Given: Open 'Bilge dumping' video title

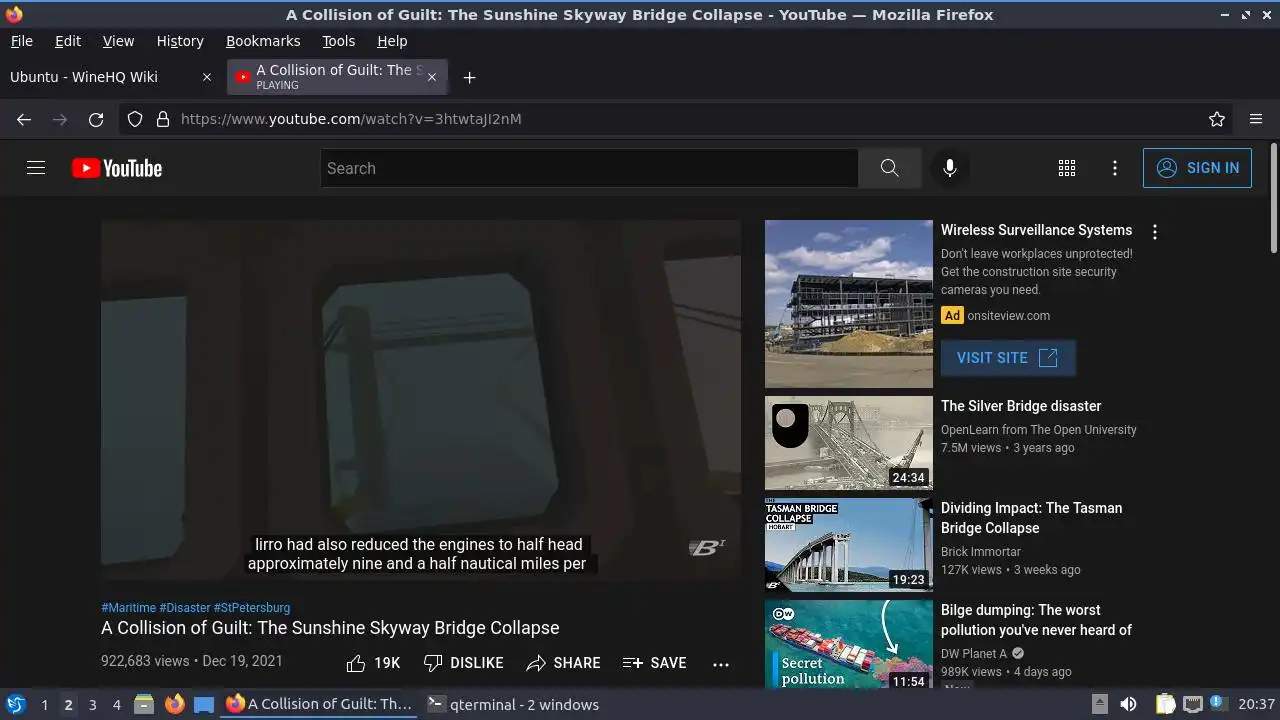Looking at the screenshot, I should pyautogui.click(x=1036, y=620).
